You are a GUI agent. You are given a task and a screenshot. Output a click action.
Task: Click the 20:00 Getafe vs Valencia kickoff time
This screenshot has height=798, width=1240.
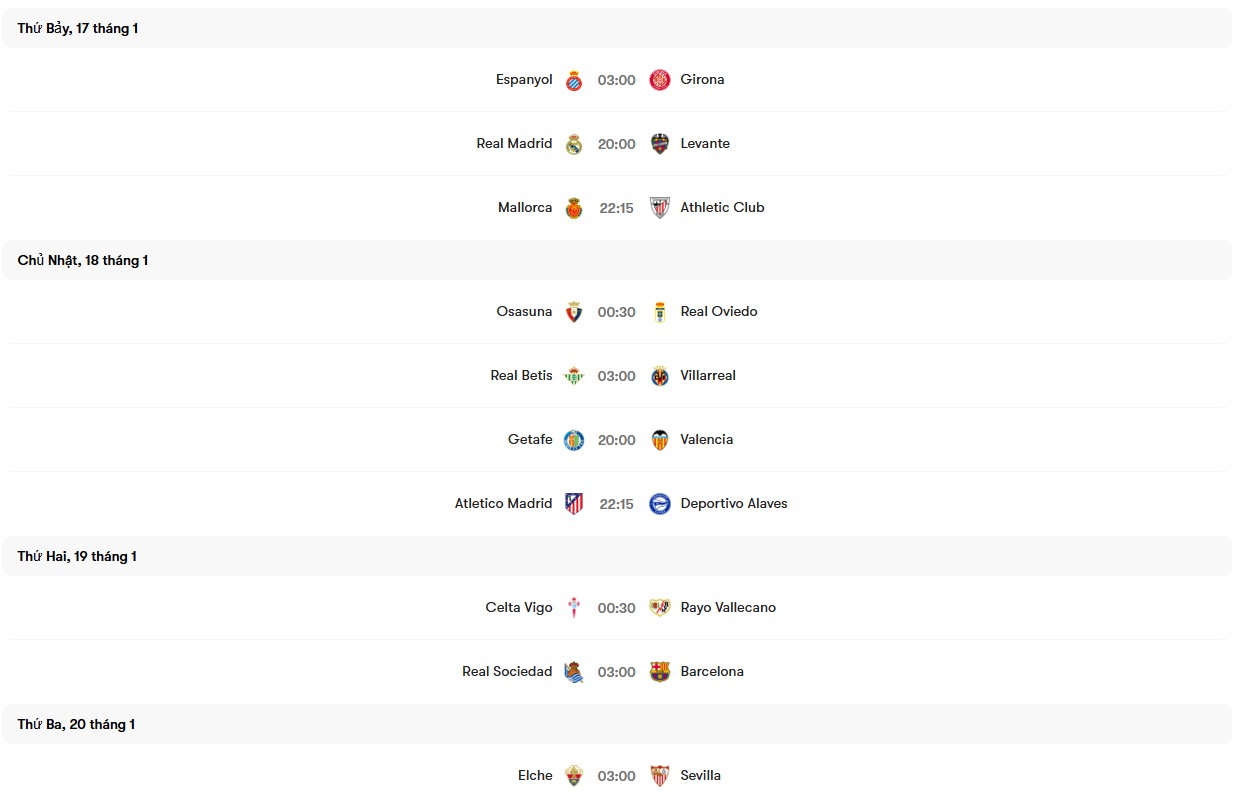[616, 439]
